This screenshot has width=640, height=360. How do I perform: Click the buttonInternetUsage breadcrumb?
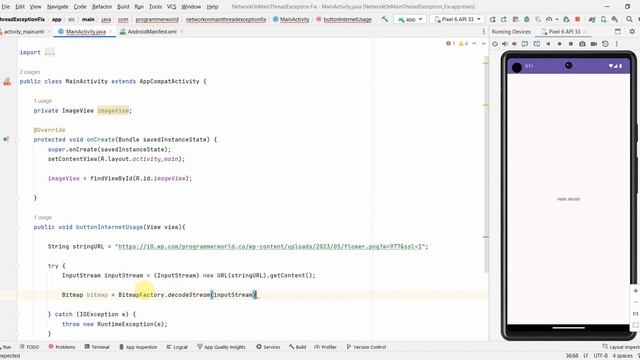(344, 19)
